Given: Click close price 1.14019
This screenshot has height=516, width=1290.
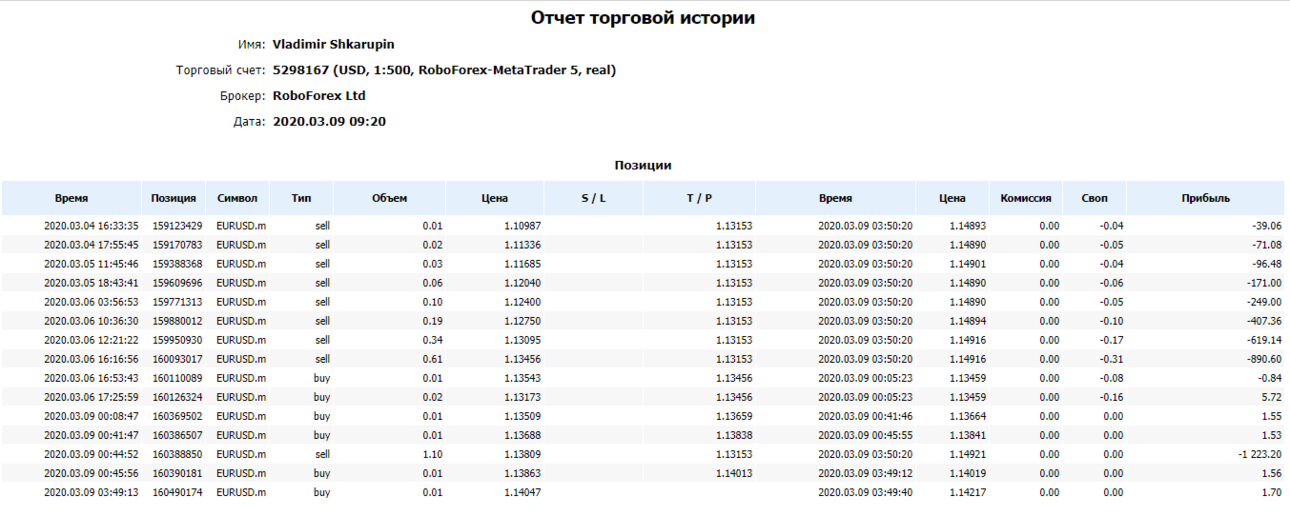Looking at the screenshot, I should (968, 473).
